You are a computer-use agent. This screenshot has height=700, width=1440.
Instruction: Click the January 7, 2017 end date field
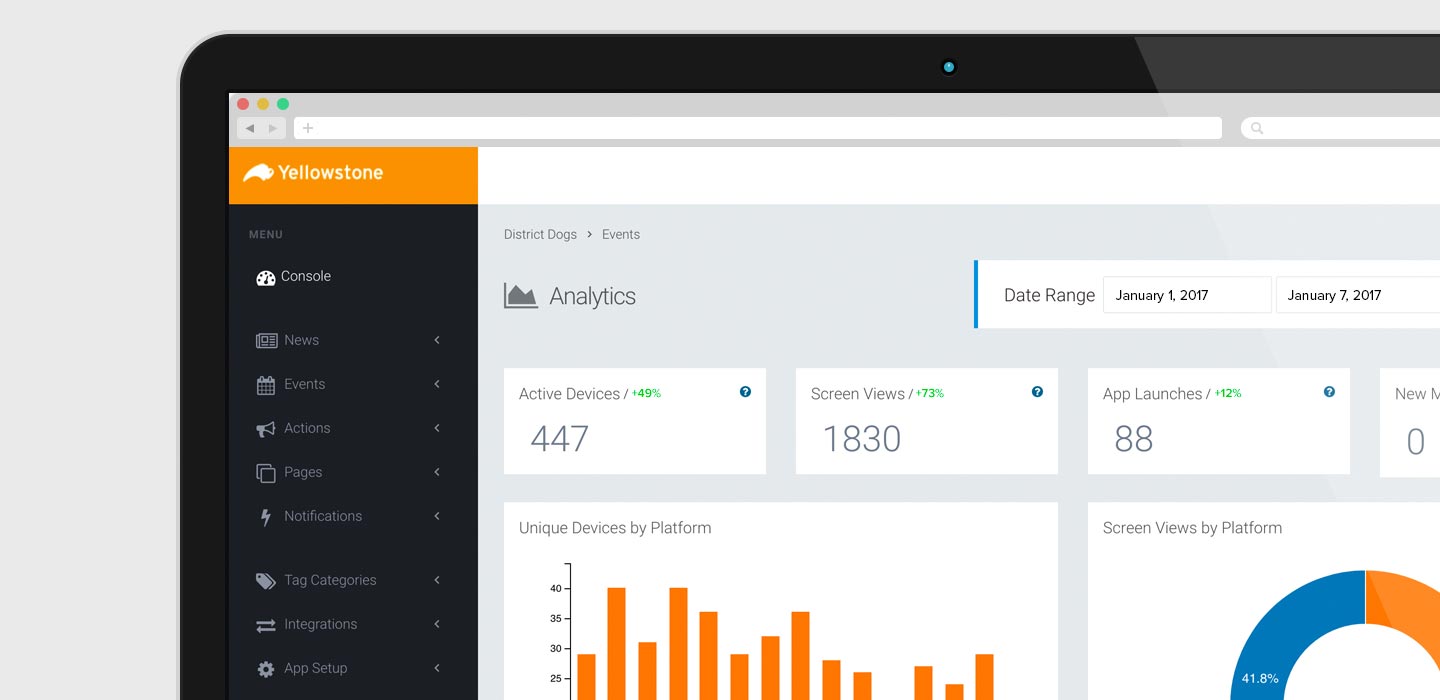[1358, 295]
